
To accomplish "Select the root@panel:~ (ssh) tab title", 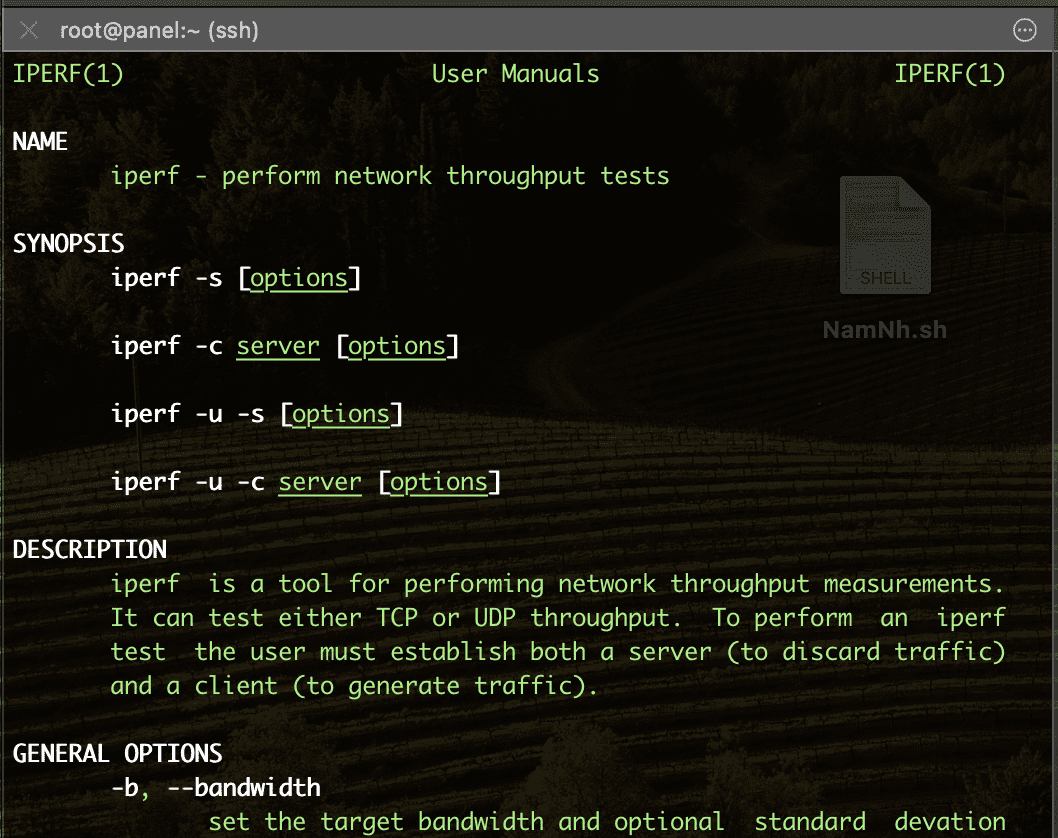I will tap(159, 31).
